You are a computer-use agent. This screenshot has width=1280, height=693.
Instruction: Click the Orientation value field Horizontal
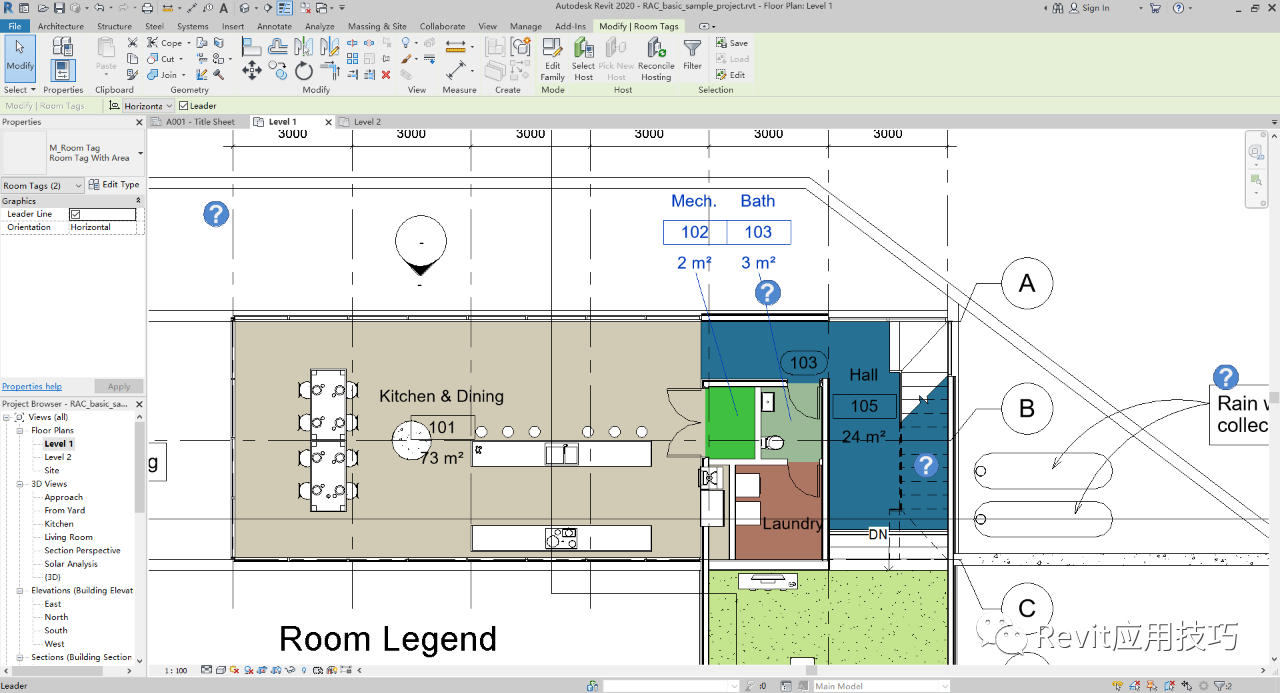(x=103, y=227)
